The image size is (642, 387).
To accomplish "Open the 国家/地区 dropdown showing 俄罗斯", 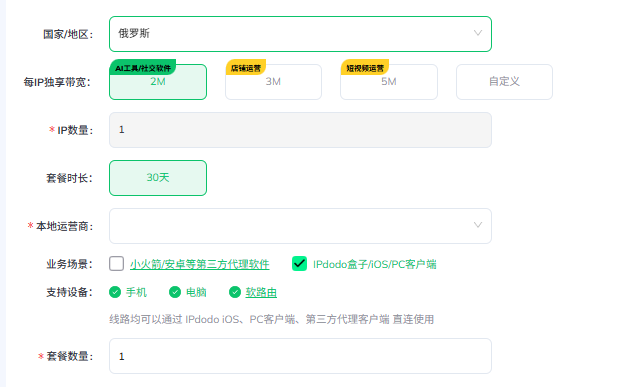I will (x=300, y=34).
